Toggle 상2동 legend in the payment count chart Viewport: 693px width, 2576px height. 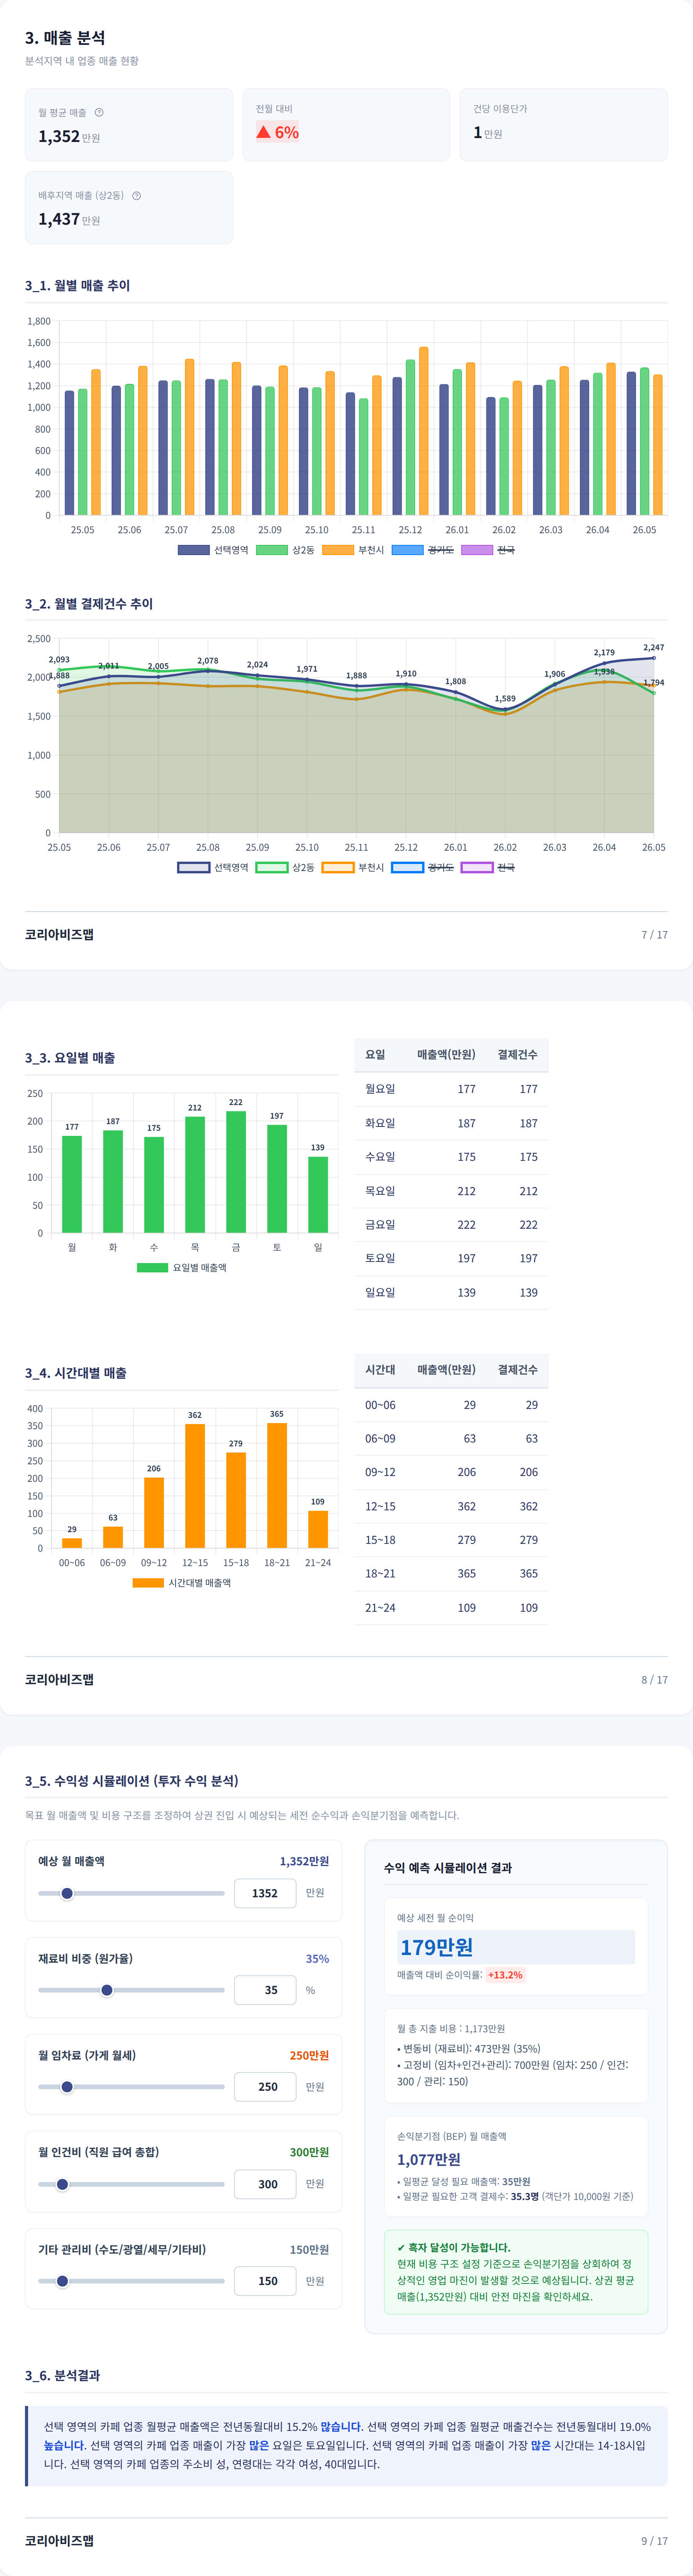click(285, 867)
